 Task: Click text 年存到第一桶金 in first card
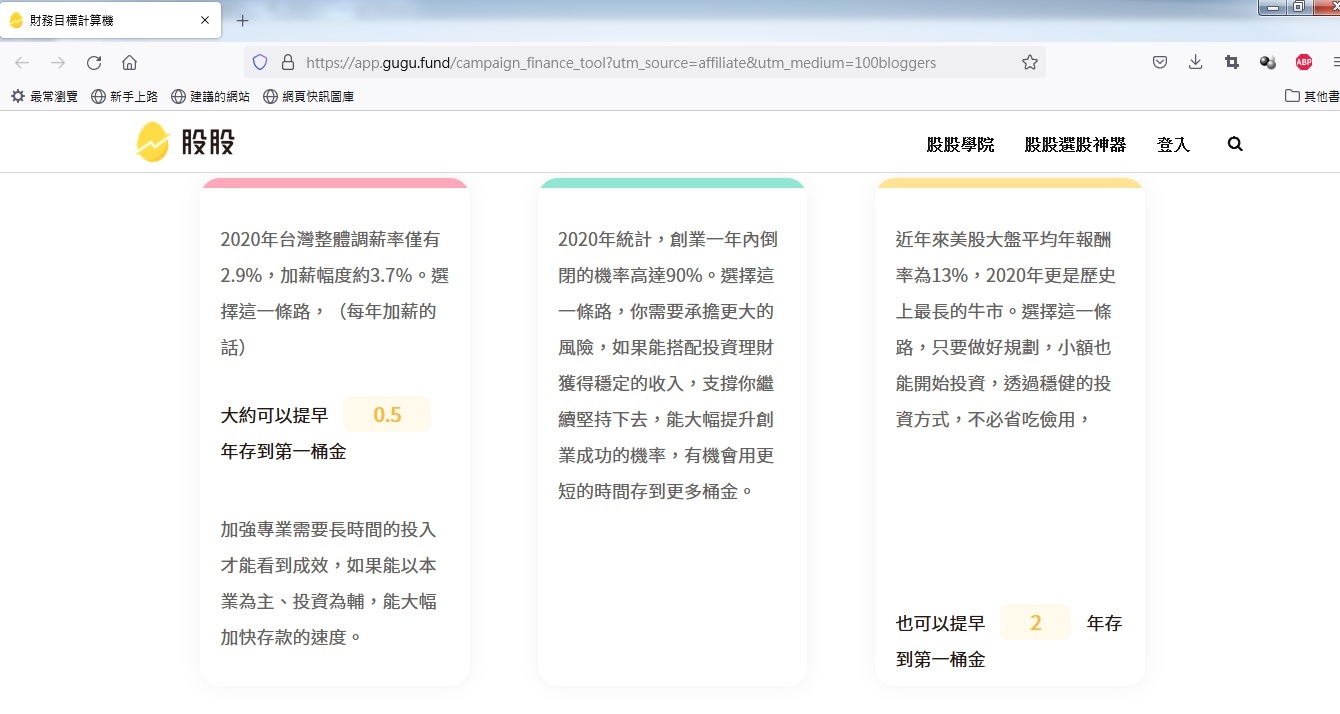284,452
